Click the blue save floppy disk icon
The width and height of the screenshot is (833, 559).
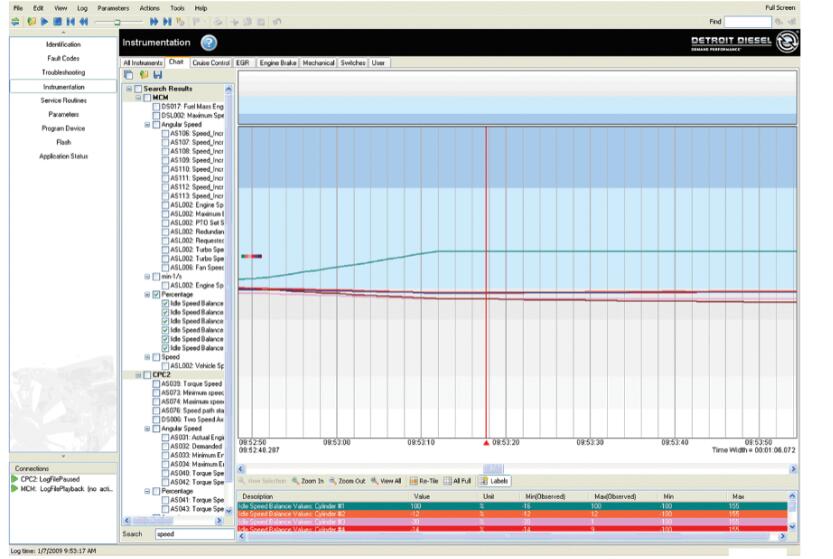click(x=157, y=75)
